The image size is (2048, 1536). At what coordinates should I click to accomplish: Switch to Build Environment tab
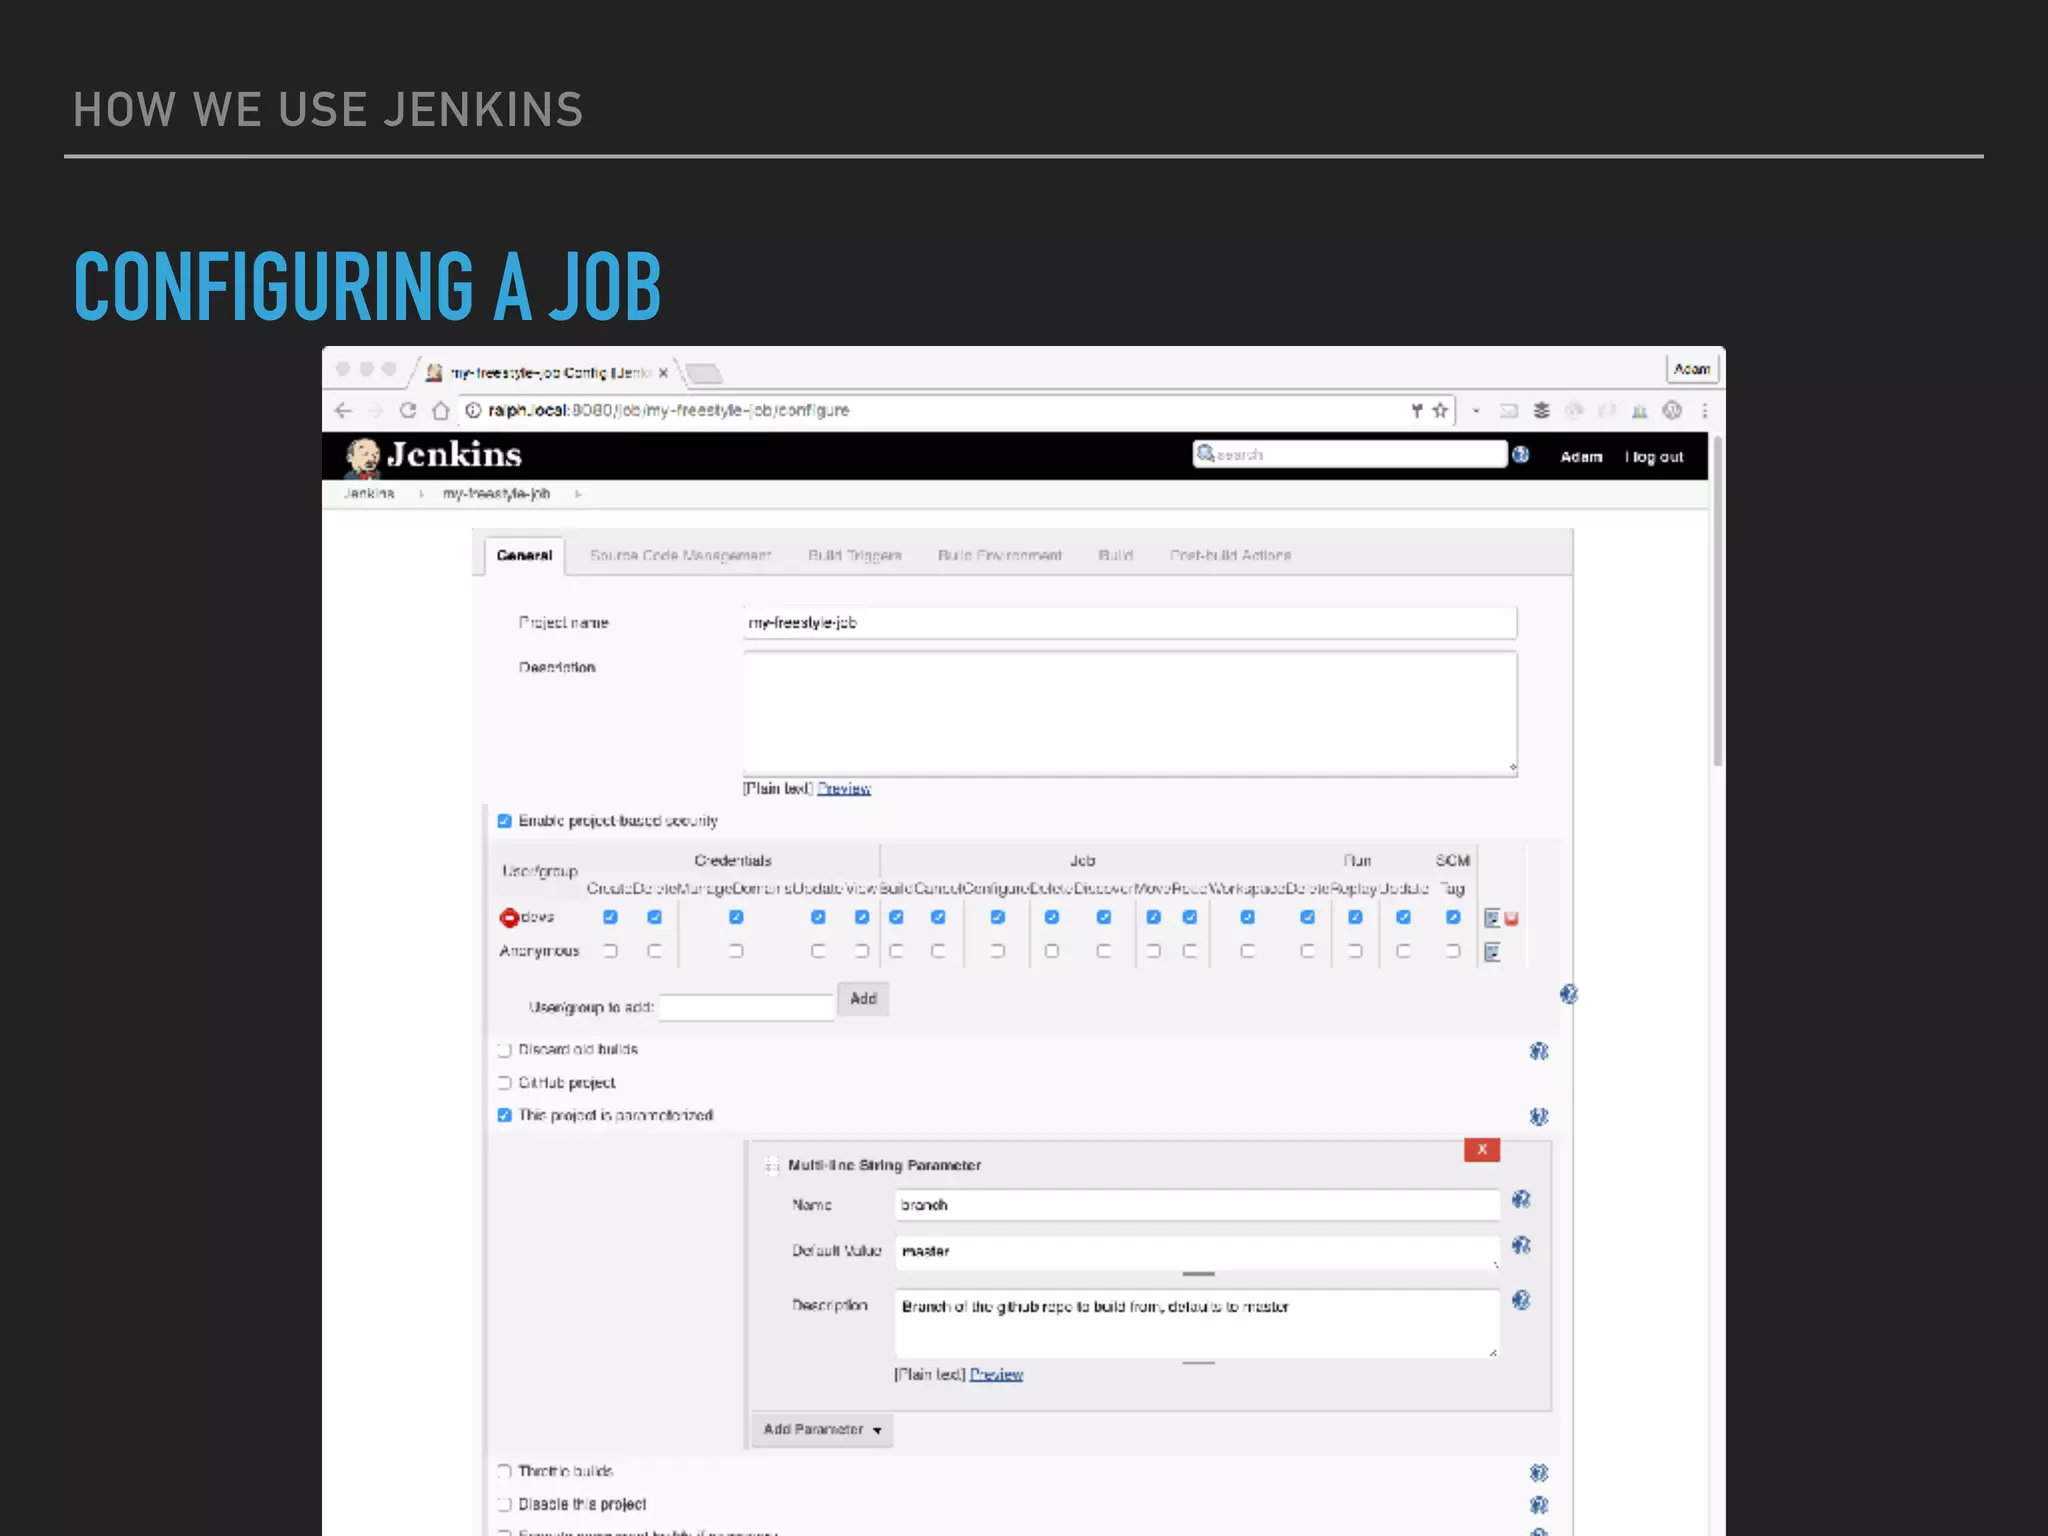click(x=1000, y=556)
